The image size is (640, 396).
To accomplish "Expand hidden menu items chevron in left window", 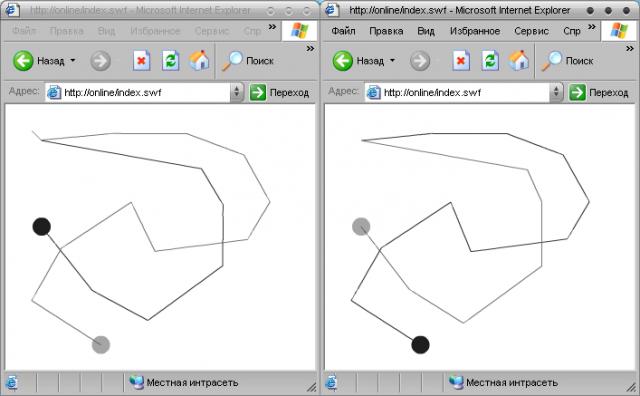I will 272,27.
